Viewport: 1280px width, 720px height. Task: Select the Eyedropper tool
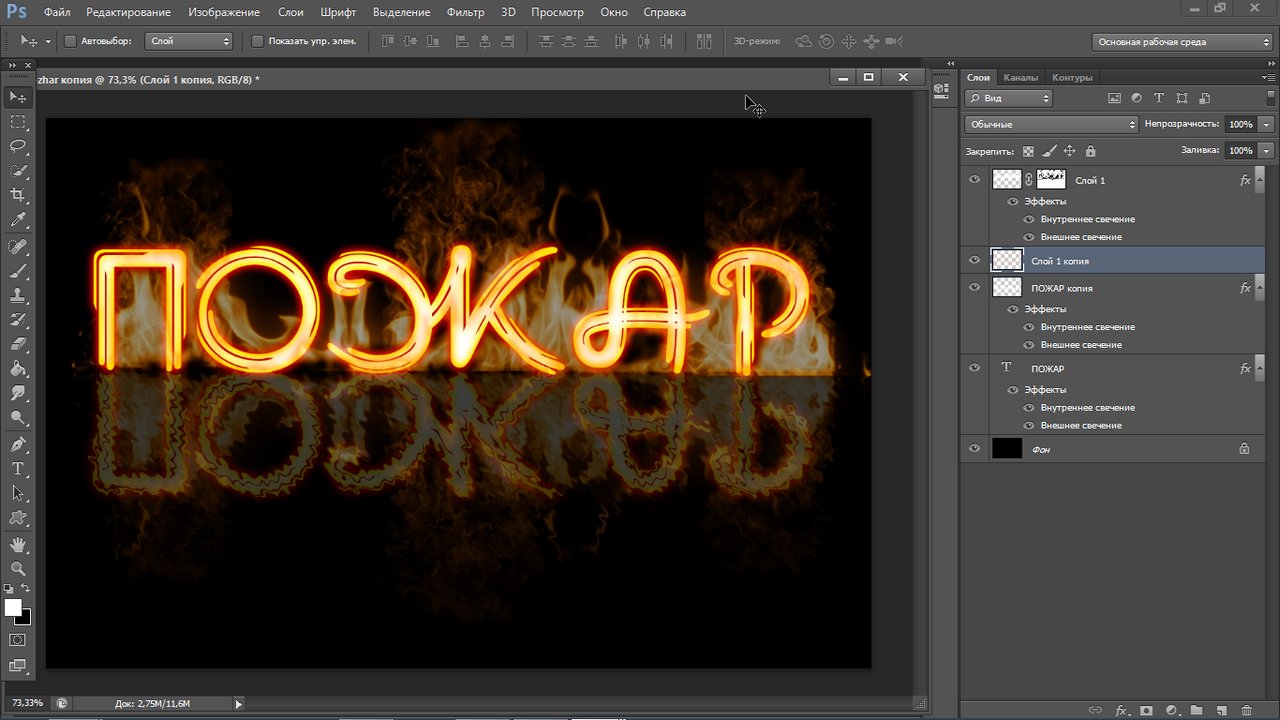pyautogui.click(x=18, y=220)
